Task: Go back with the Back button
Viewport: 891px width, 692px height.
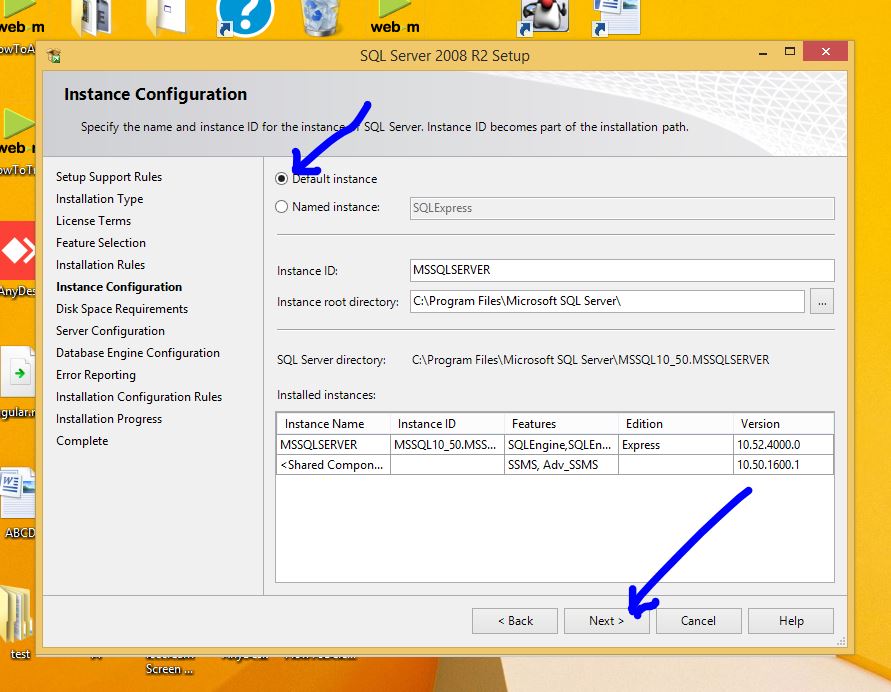Action: click(514, 621)
